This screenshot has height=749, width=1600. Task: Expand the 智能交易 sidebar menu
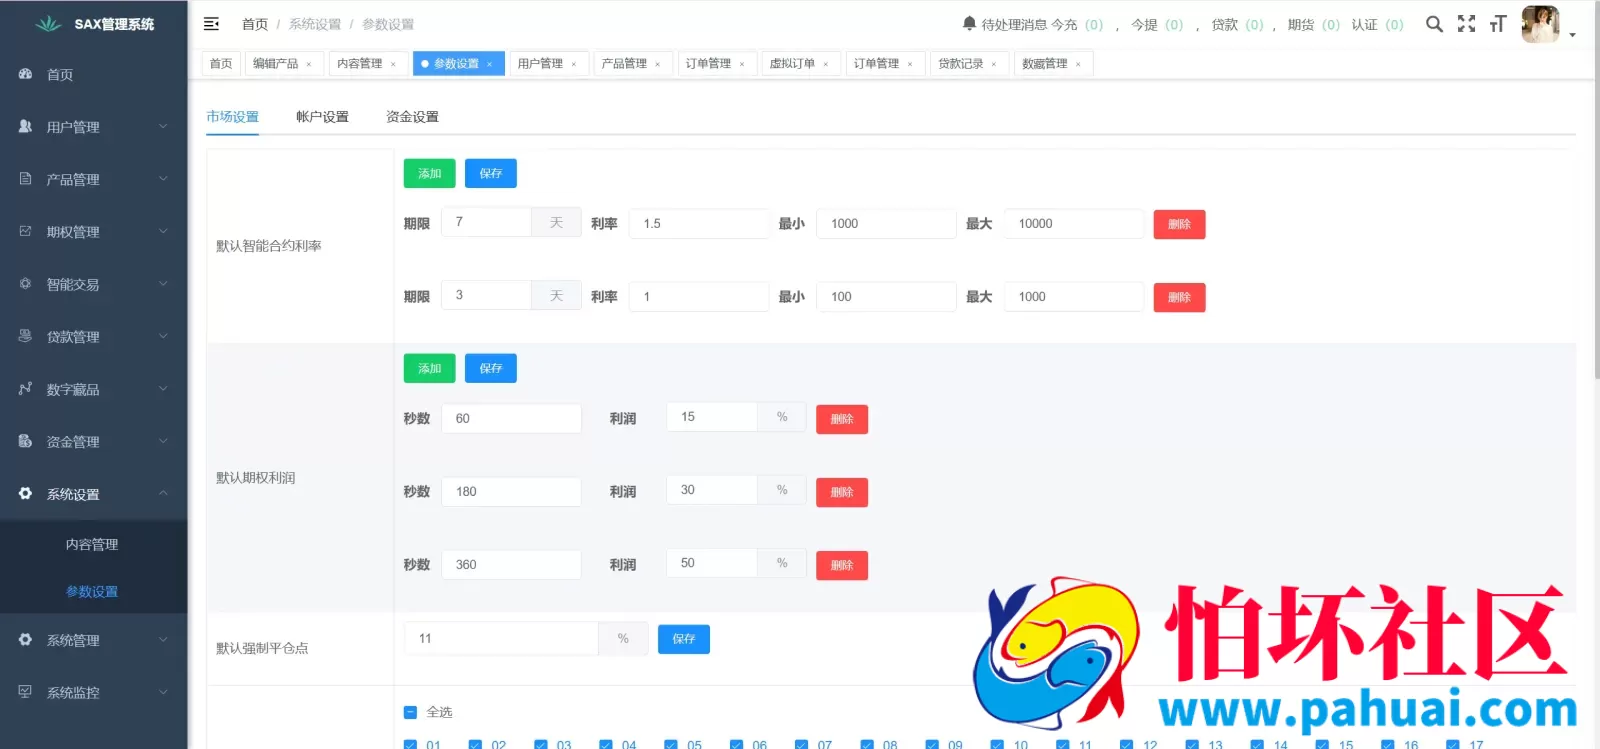pyautogui.click(x=94, y=284)
